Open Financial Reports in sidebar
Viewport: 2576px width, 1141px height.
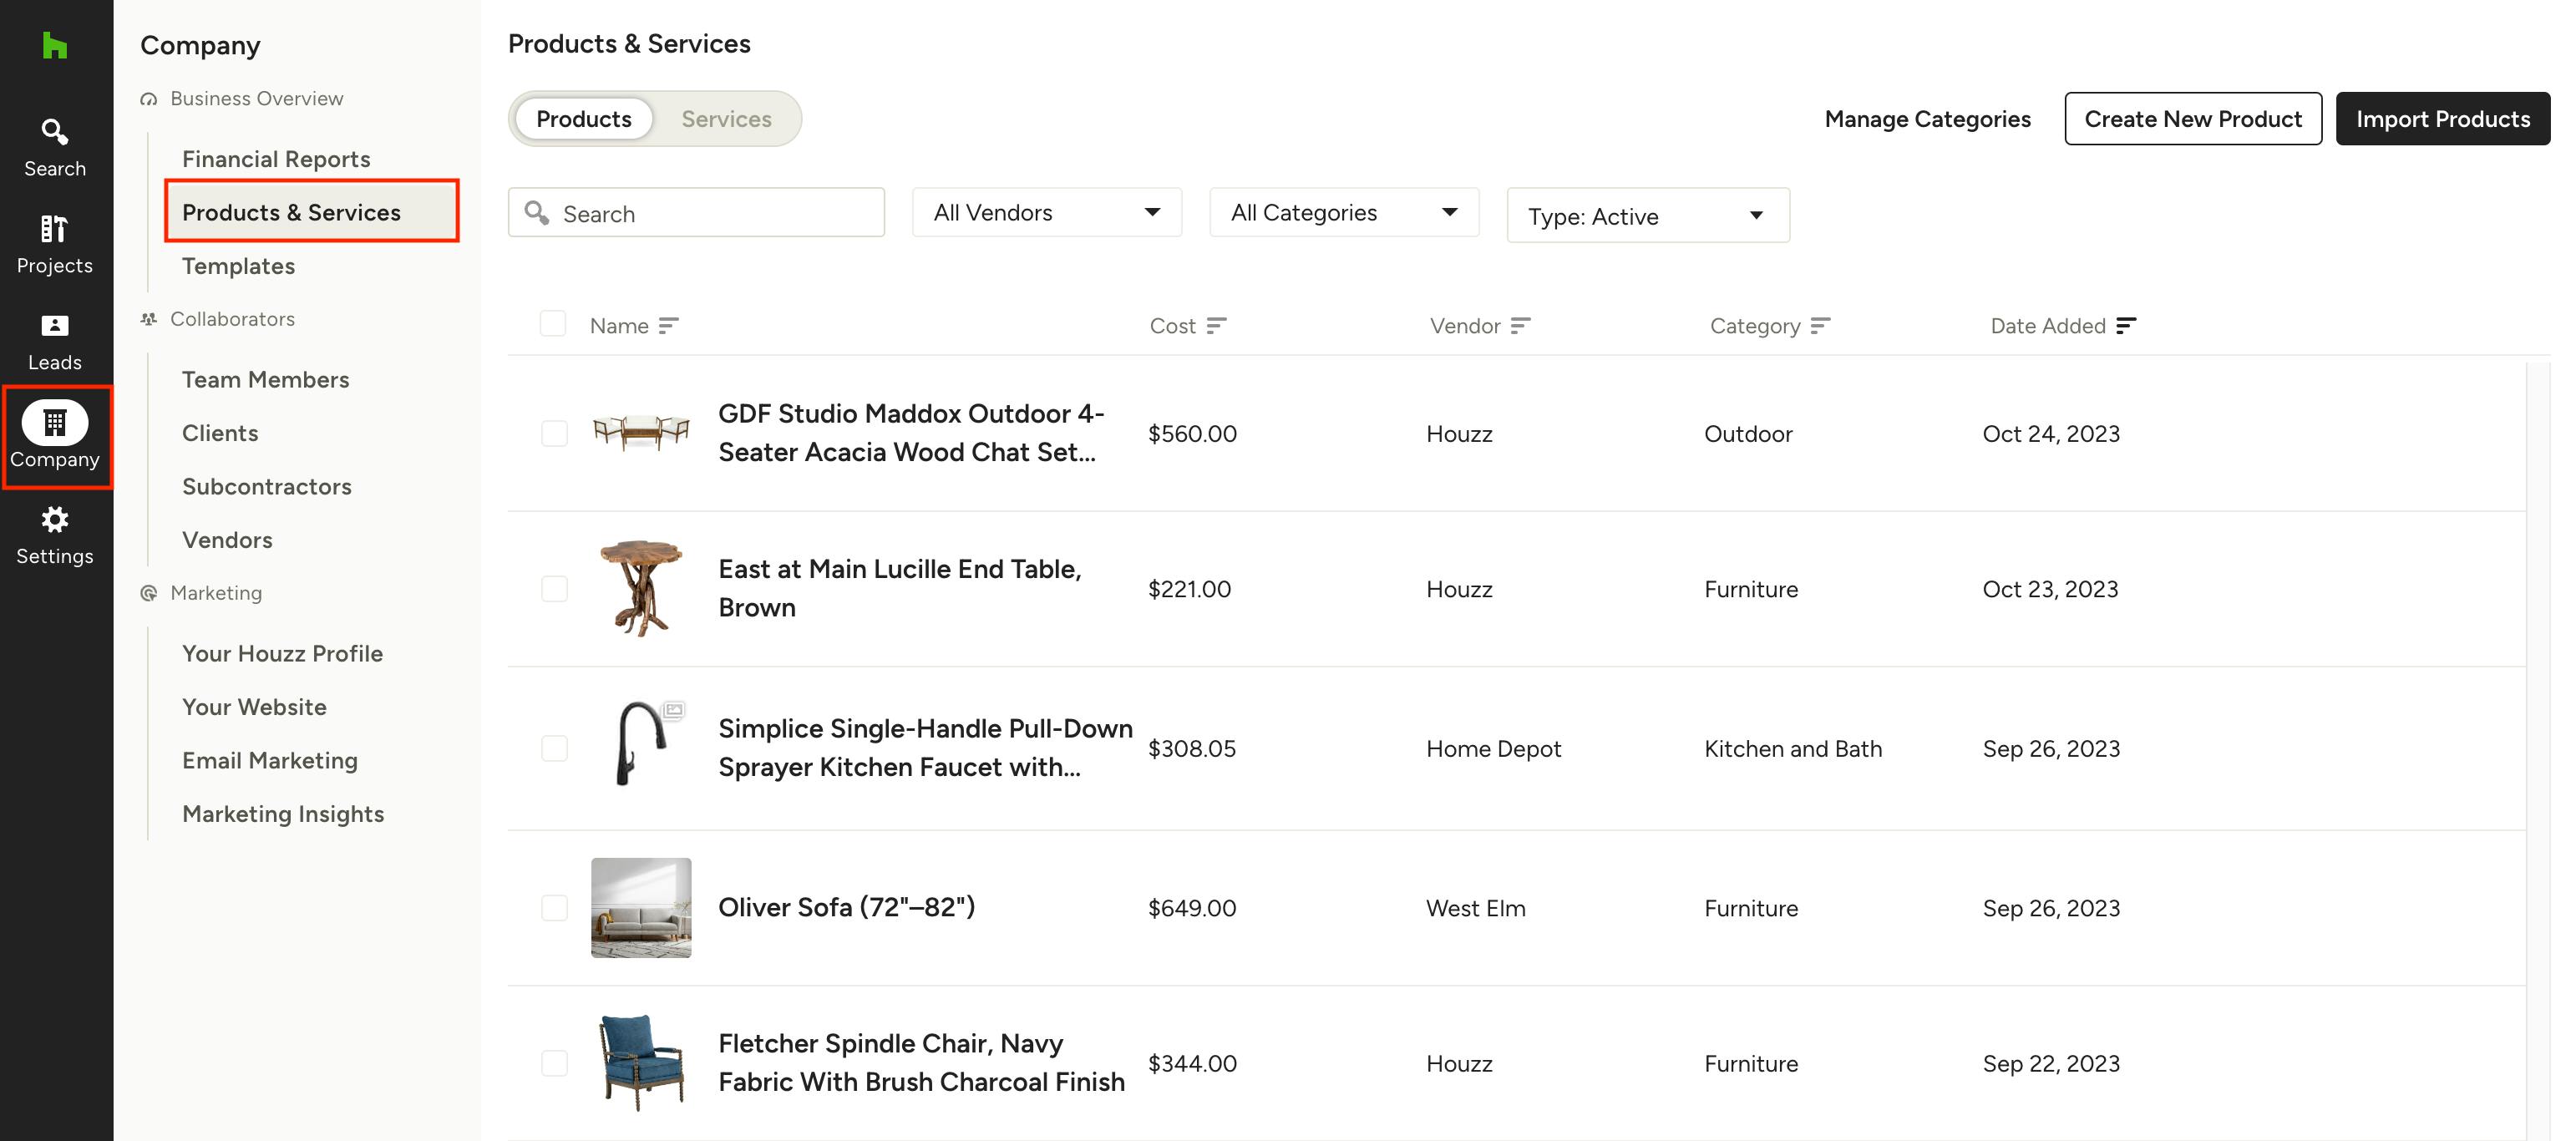click(x=276, y=159)
